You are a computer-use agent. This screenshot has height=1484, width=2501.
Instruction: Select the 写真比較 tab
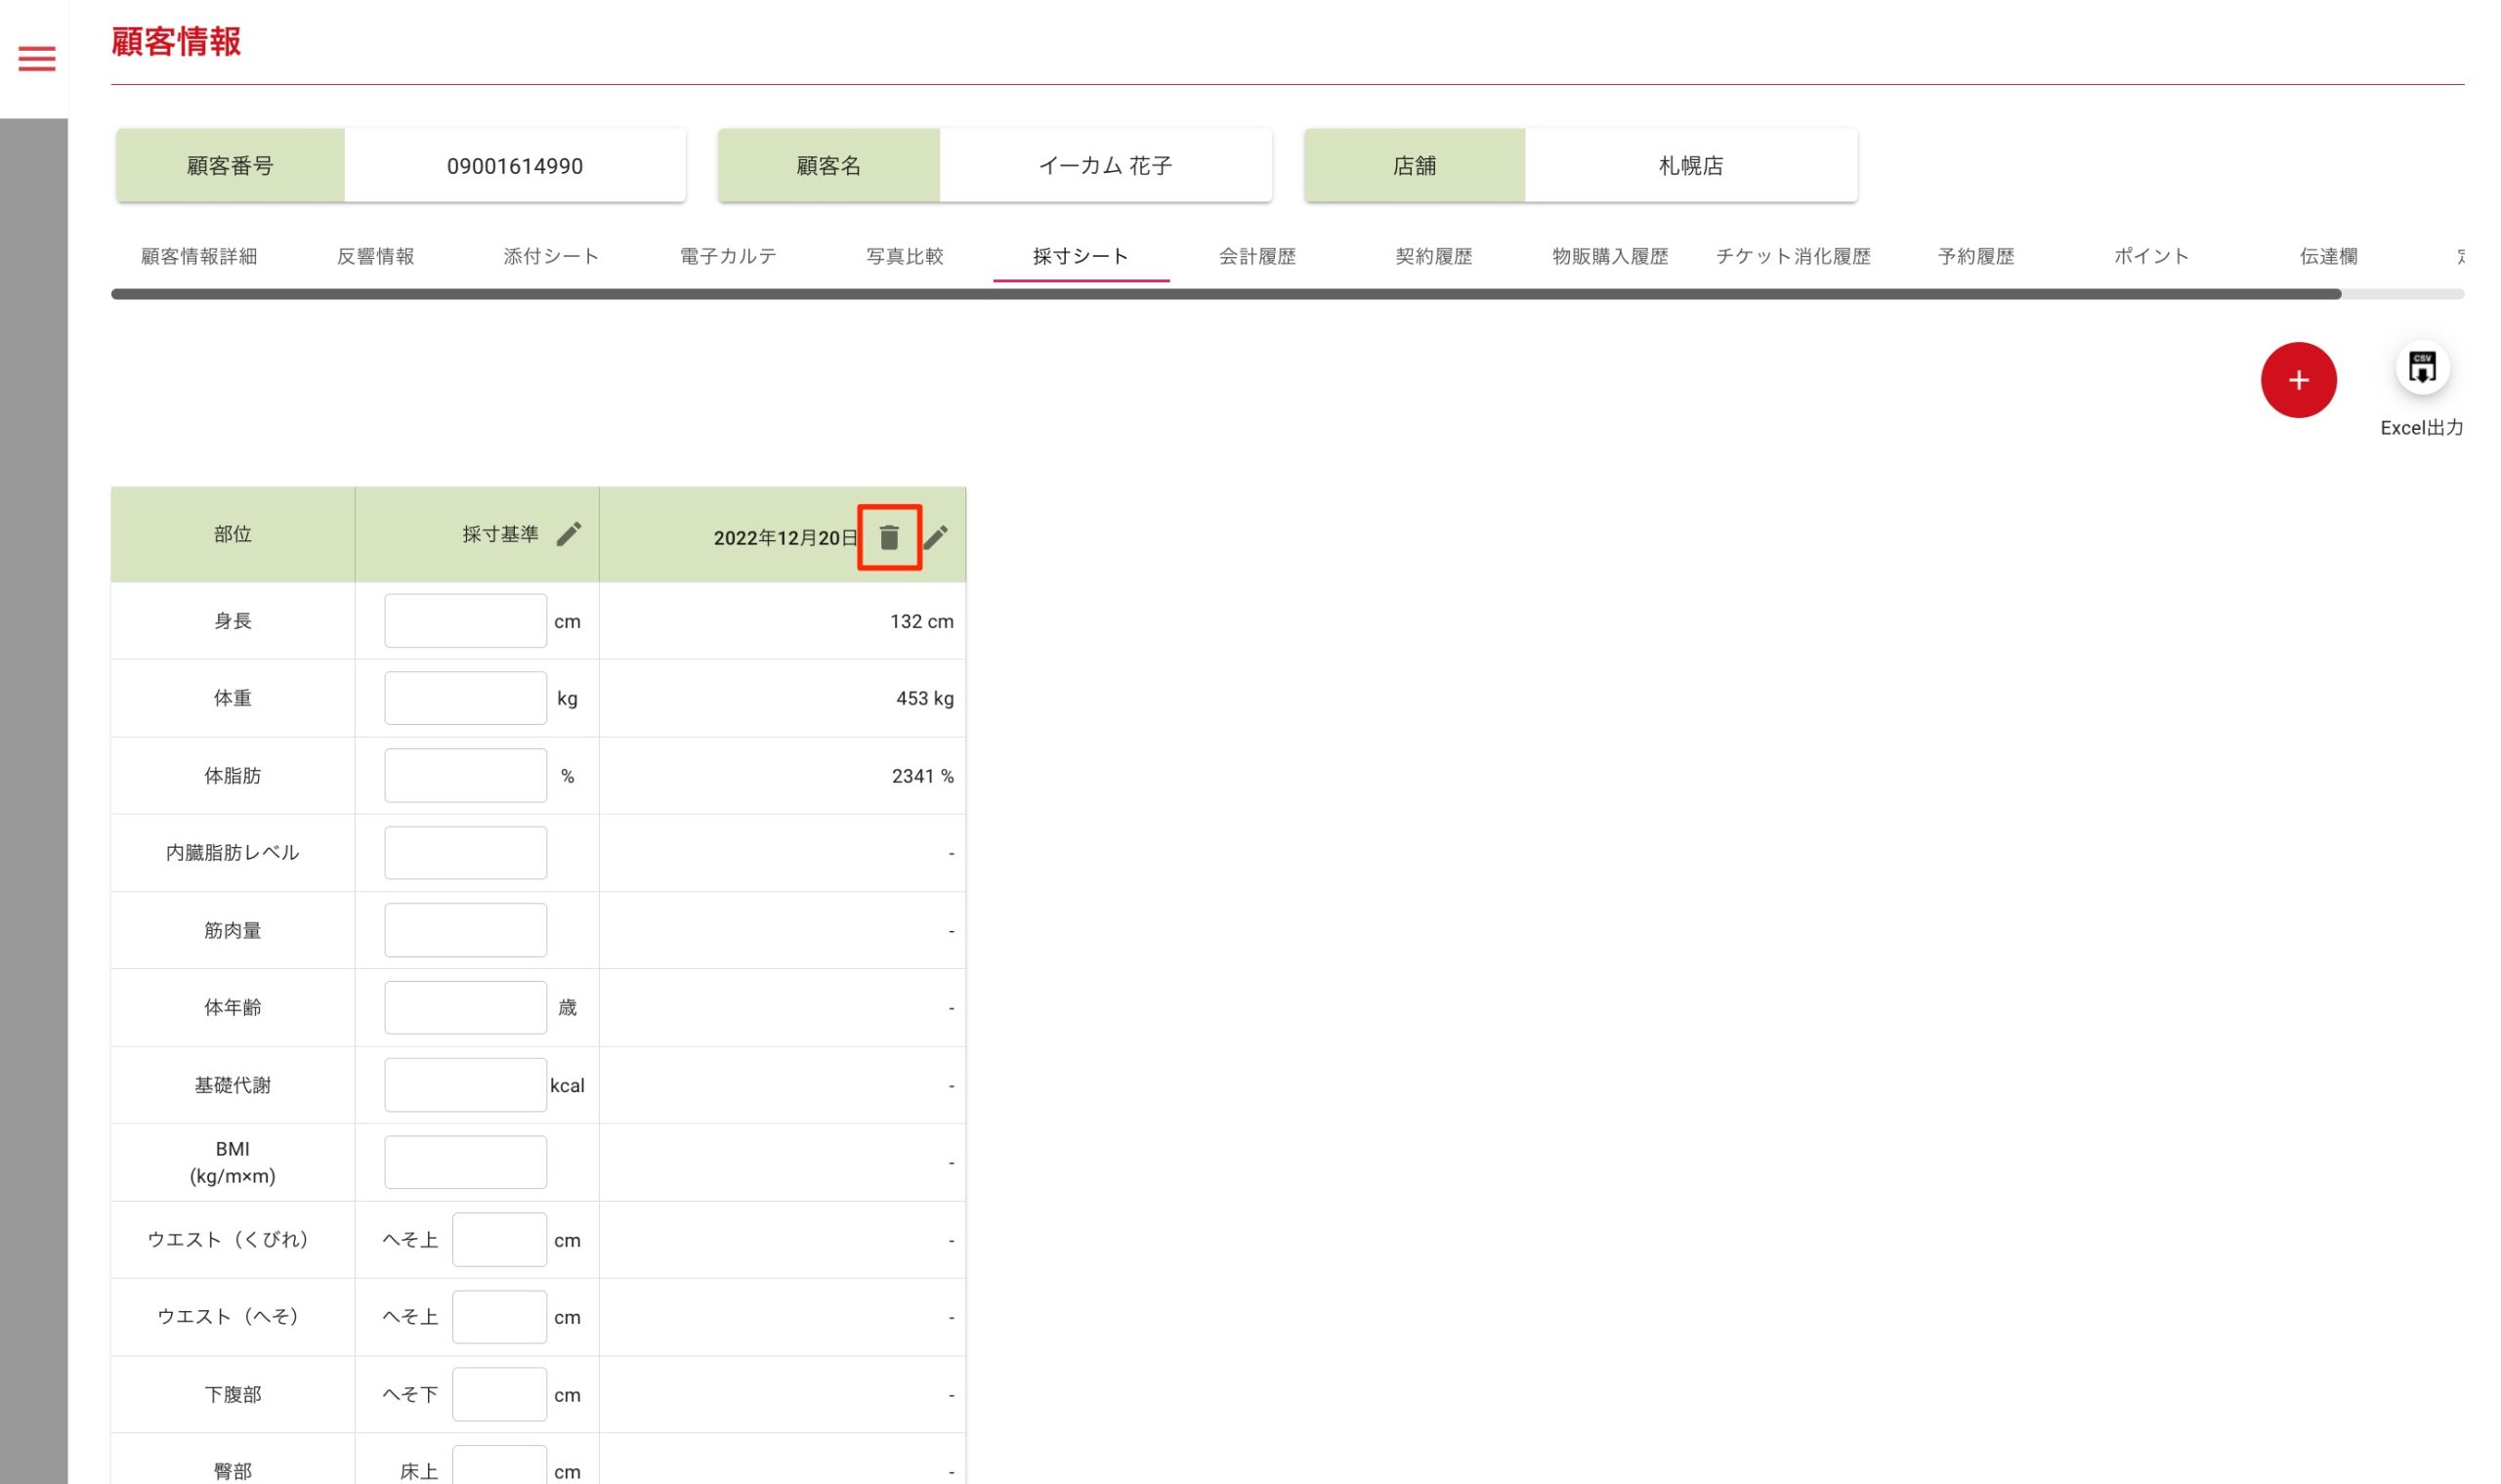click(x=904, y=256)
